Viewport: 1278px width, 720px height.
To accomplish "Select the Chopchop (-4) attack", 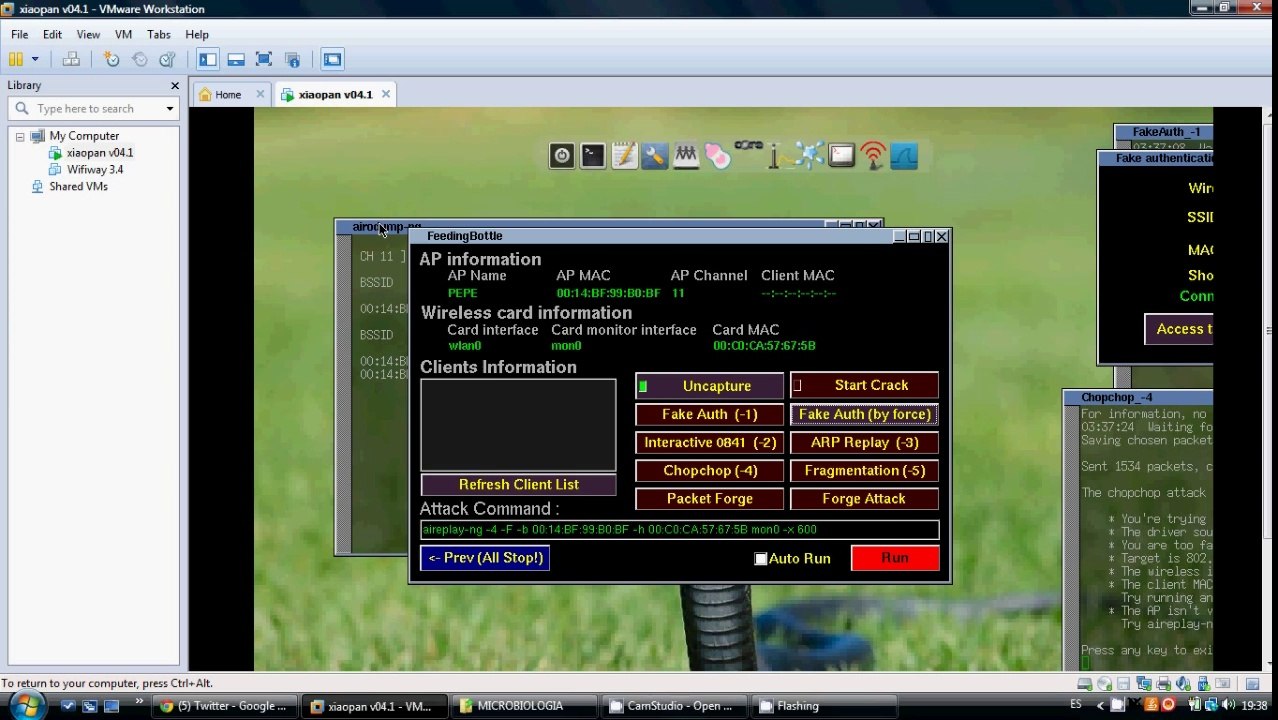I will pos(709,470).
